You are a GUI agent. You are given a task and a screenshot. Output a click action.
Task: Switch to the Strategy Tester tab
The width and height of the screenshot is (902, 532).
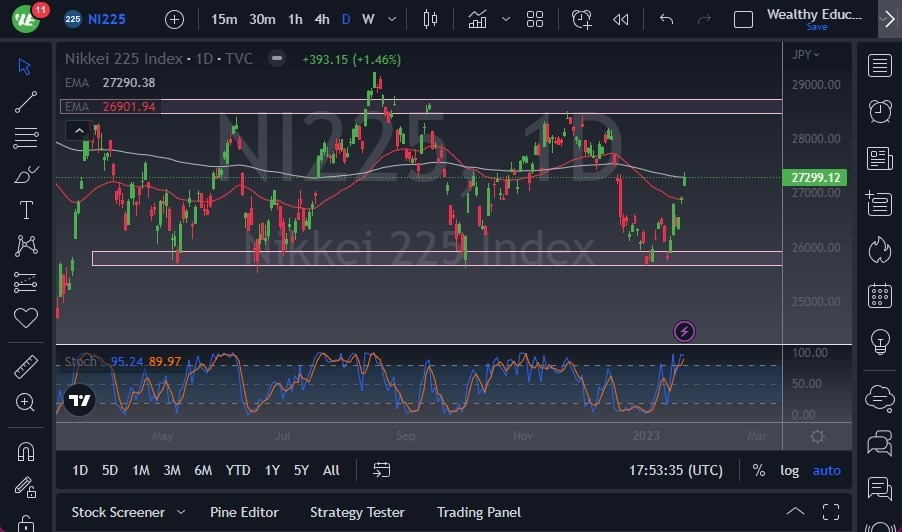357,512
